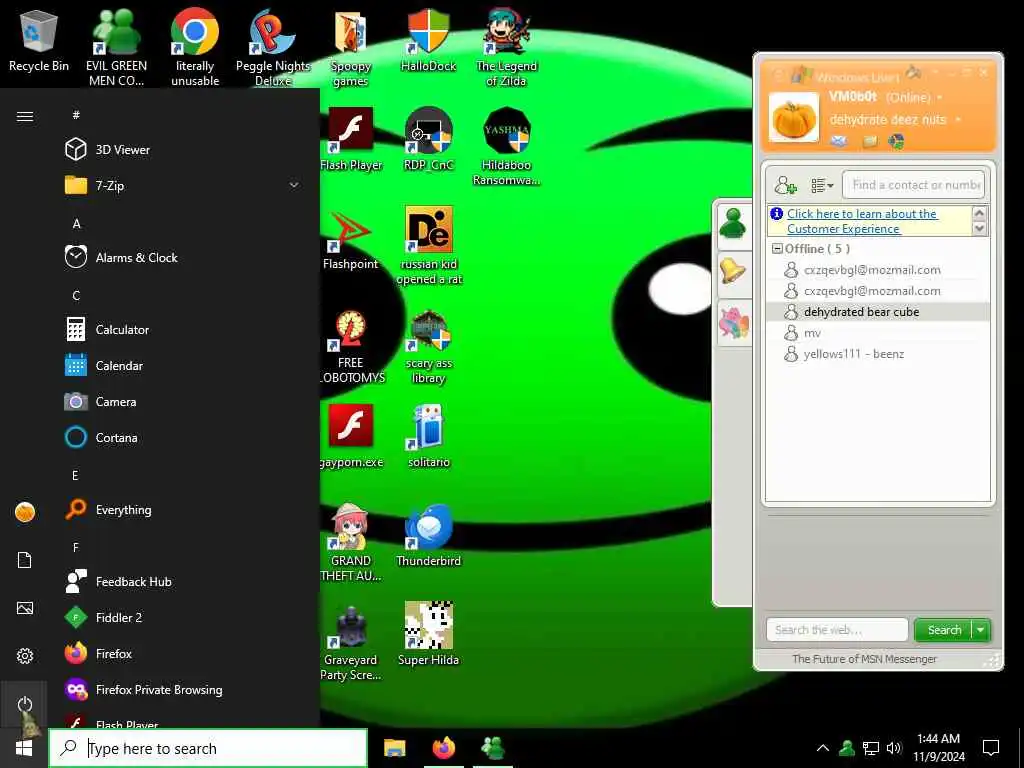This screenshot has width=1024, height=768.
Task: Click the MSN Today globe icon
Action: 897,141
